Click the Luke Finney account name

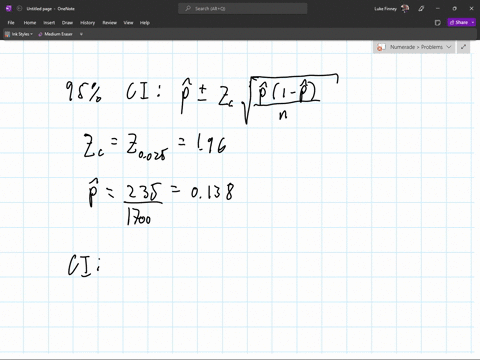coord(385,9)
